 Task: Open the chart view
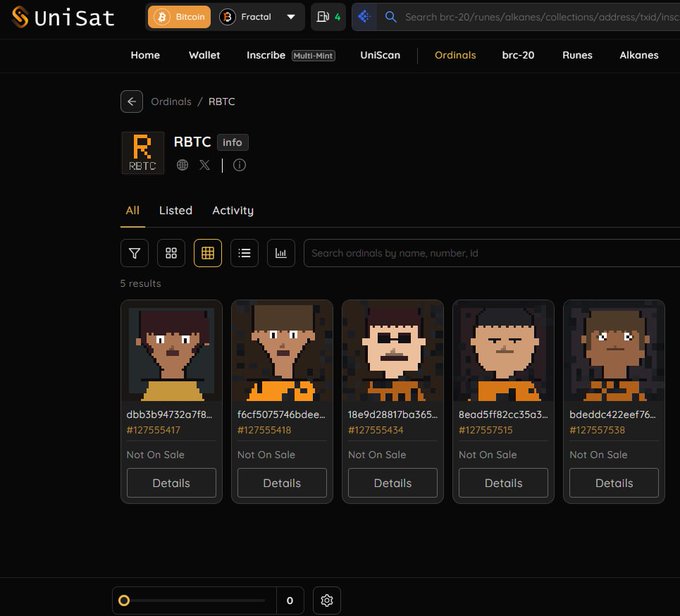[281, 253]
